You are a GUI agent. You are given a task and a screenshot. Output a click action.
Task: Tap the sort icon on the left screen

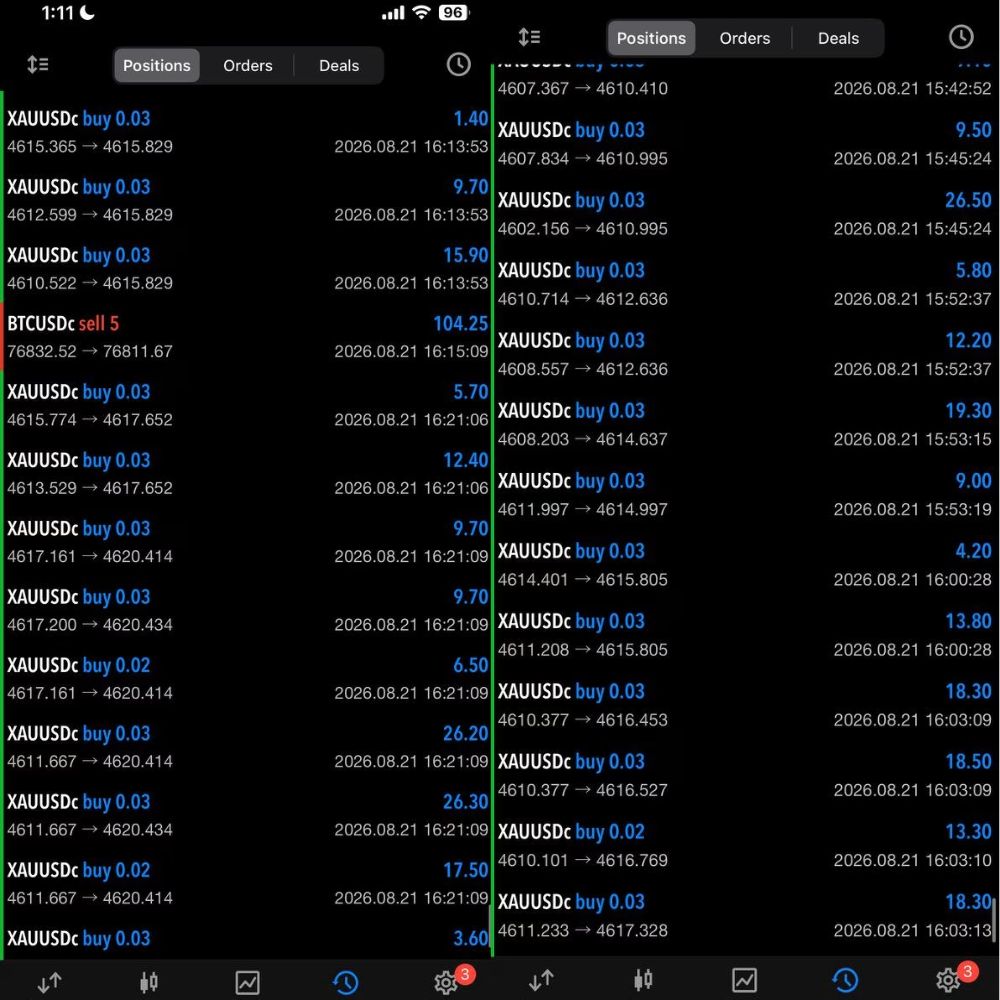pyautogui.click(x=38, y=64)
